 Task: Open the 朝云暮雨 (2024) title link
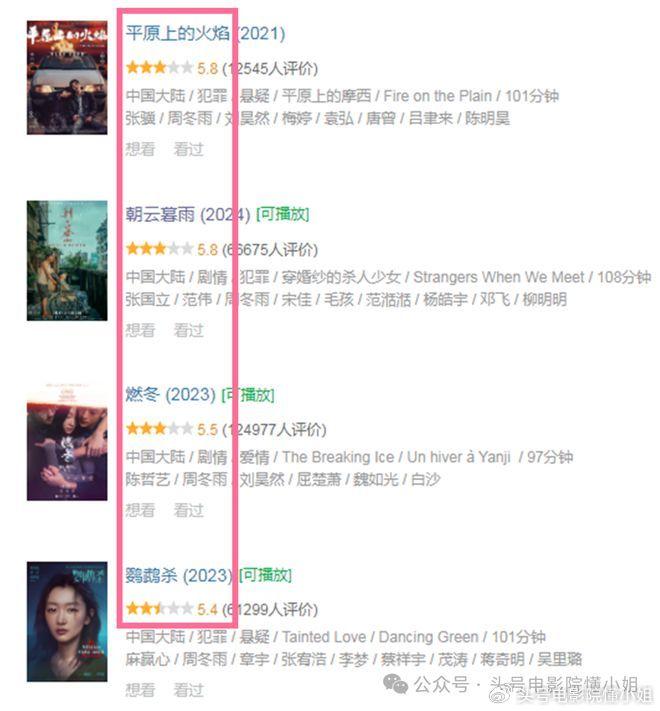[x=188, y=214]
